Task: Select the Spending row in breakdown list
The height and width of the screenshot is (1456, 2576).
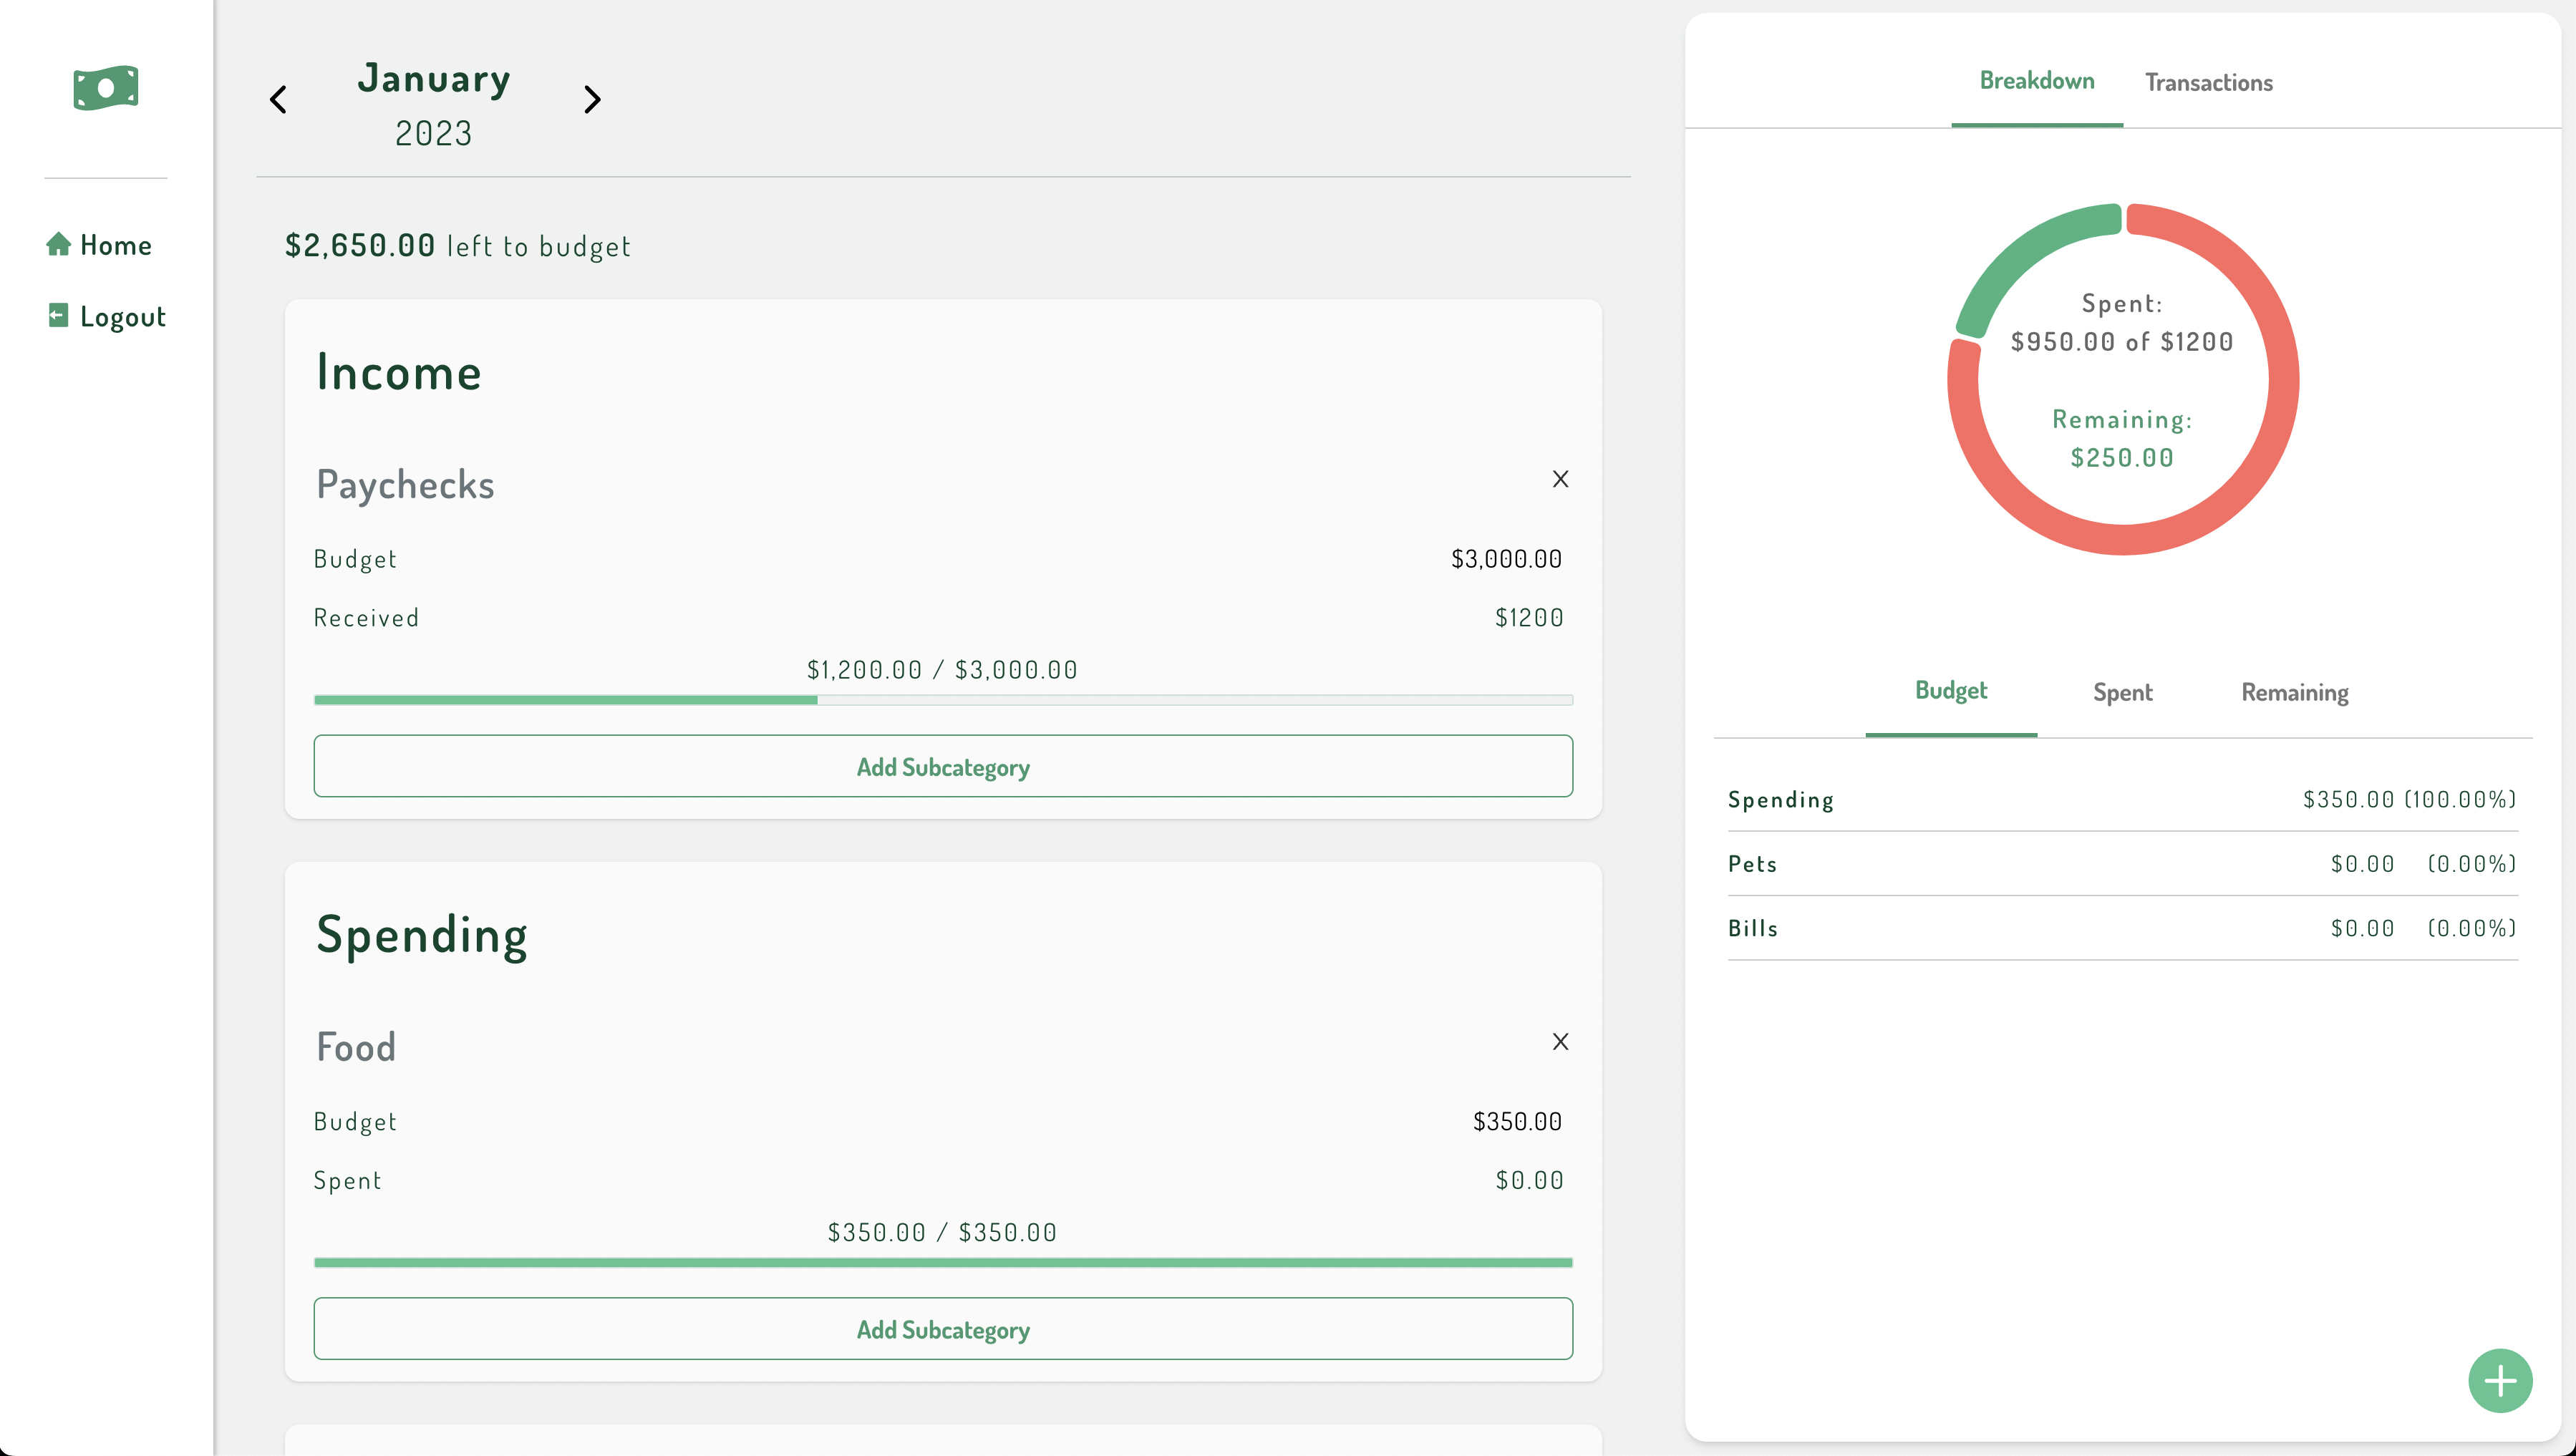Action: (x=2122, y=799)
